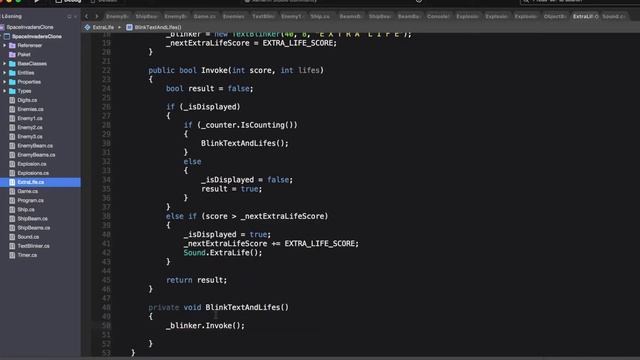
Task: Click the Explosion.cs file icon
Action: tap(12, 164)
